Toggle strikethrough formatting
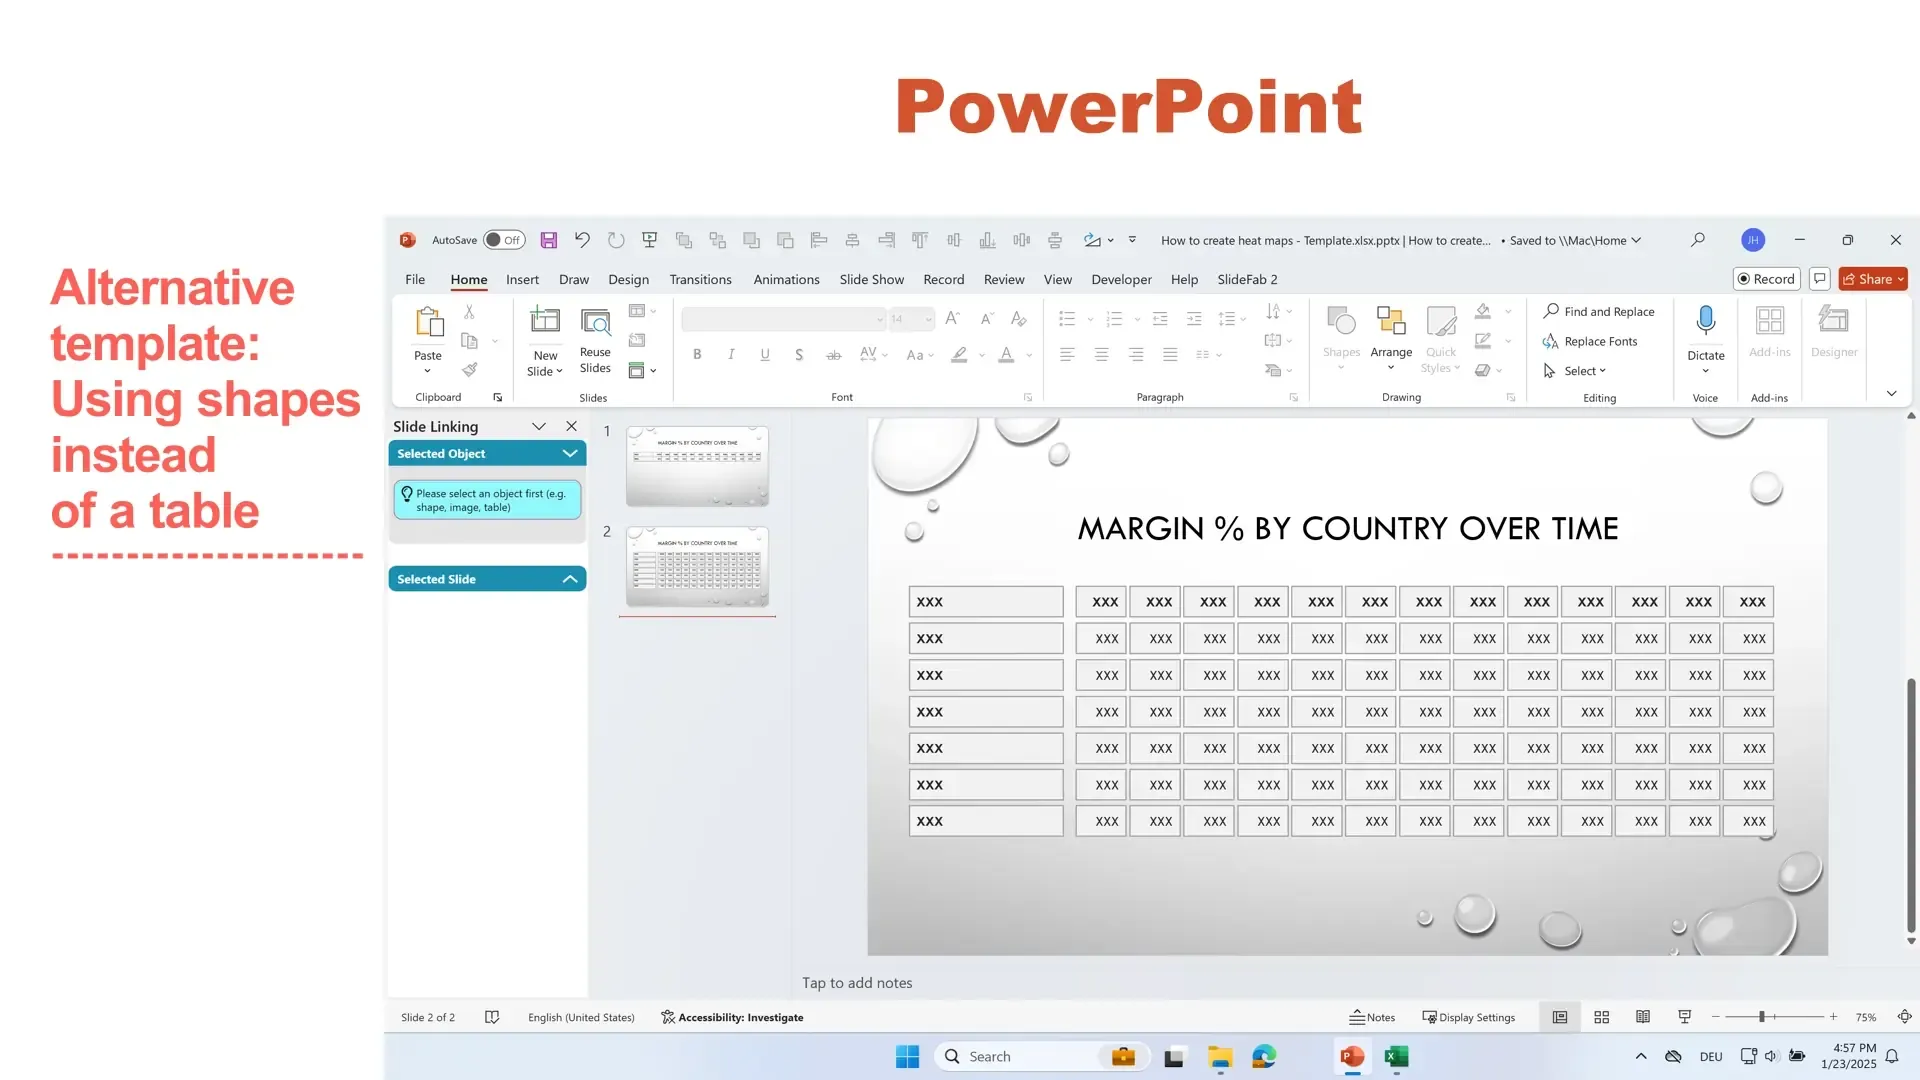 point(833,354)
